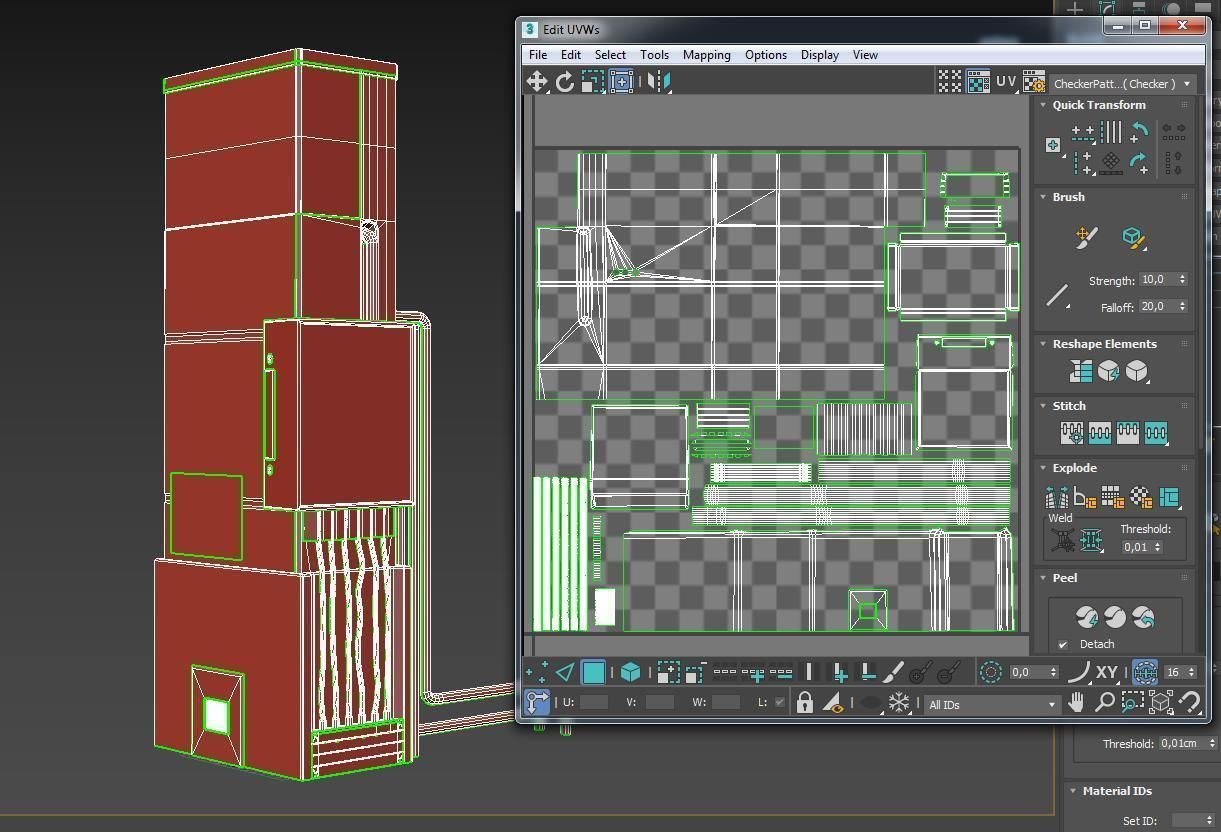Image resolution: width=1221 pixels, height=832 pixels.
Task: Click the Grow selection icon
Action: point(668,672)
